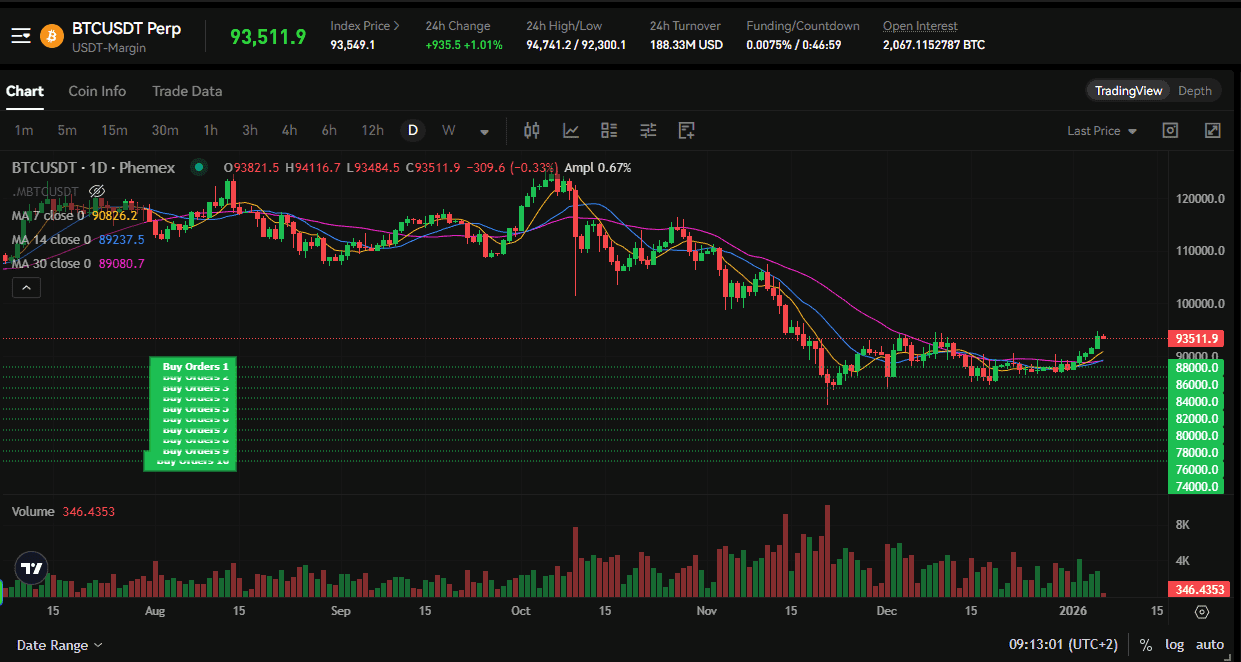Open the chart axis settings gear
Viewport: 1241px width, 662px height.
pyautogui.click(x=1201, y=611)
